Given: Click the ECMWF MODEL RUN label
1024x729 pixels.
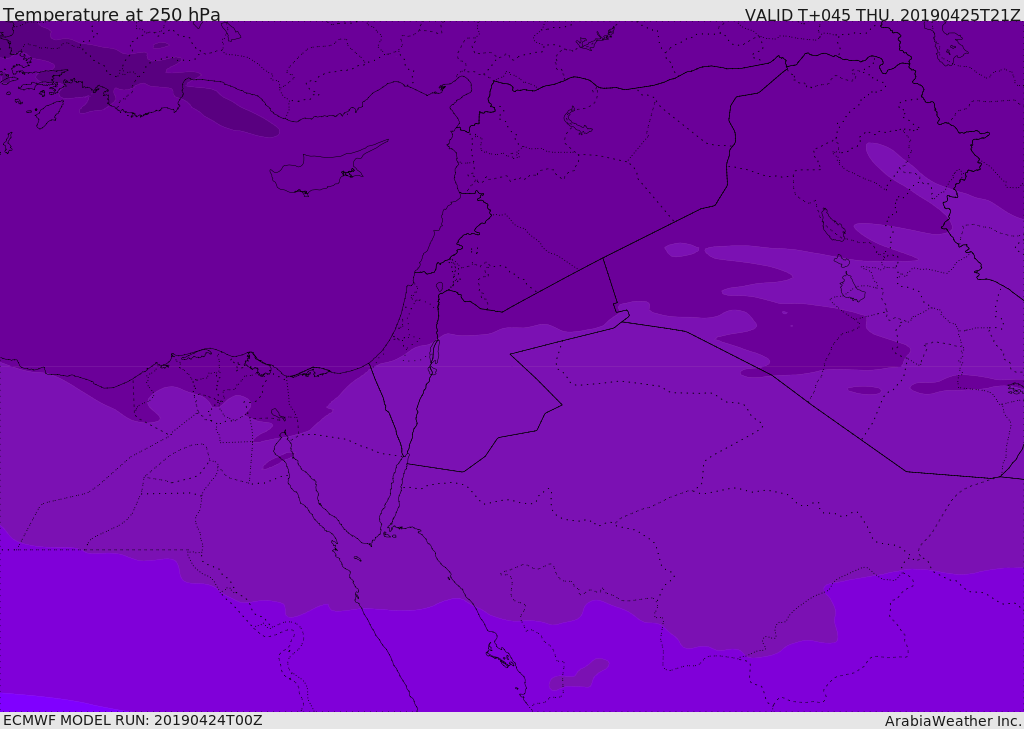Looking at the screenshot, I should [x=133, y=720].
